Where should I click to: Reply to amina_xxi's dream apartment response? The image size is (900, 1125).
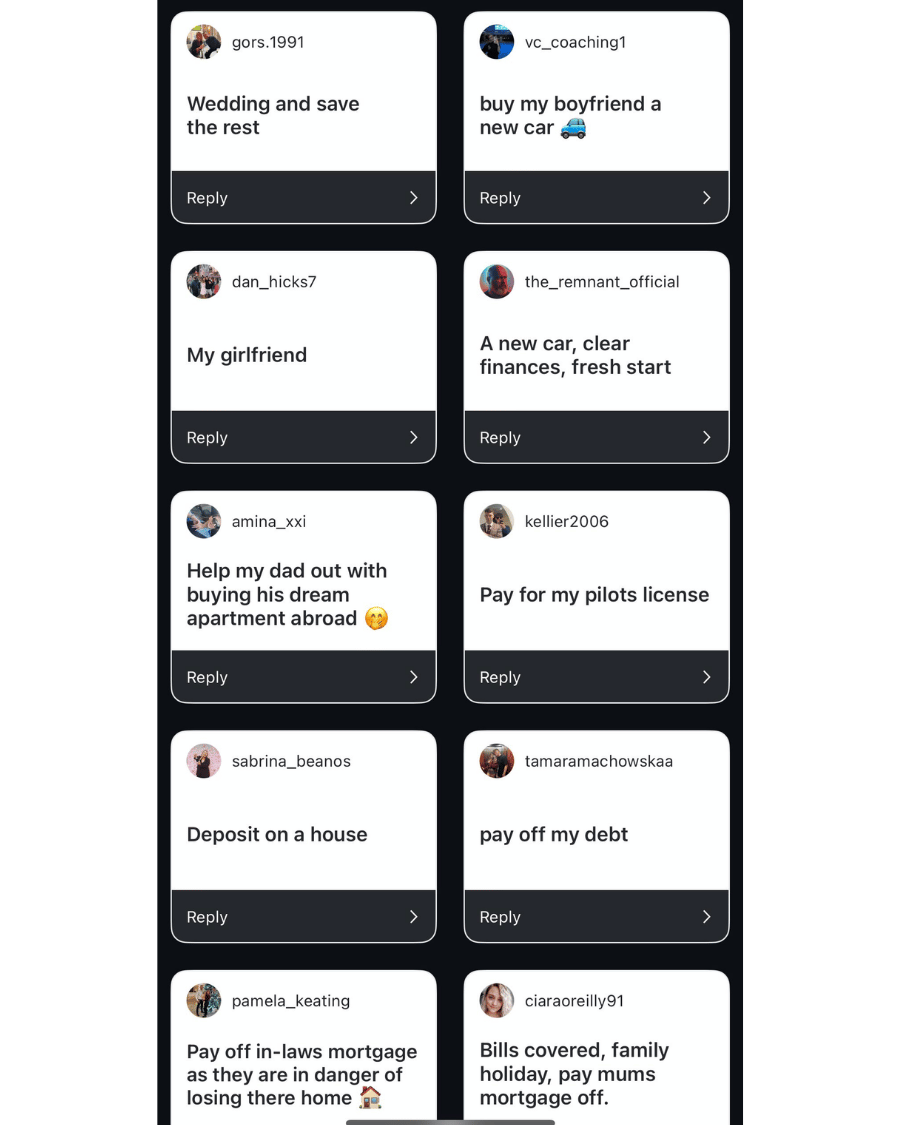(x=208, y=677)
